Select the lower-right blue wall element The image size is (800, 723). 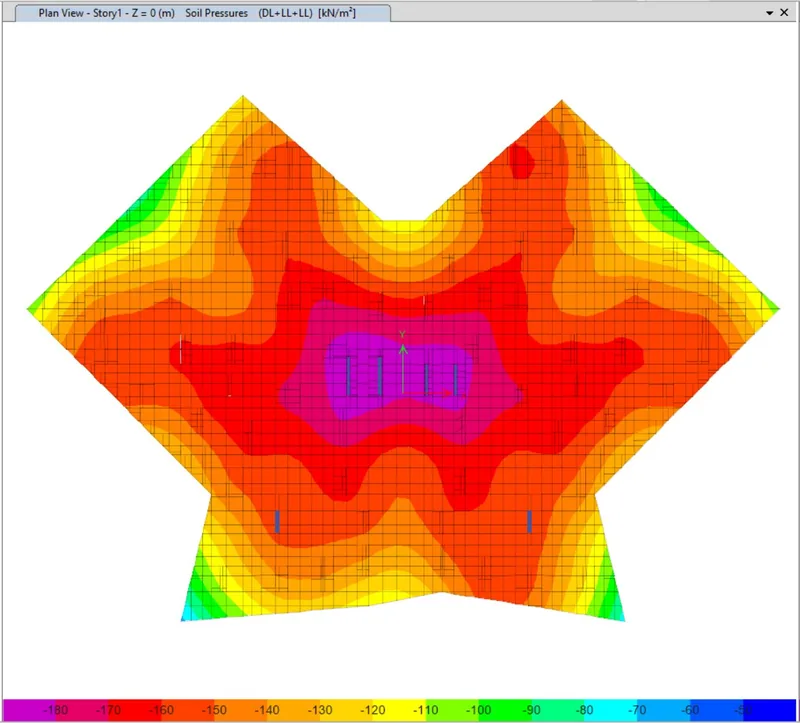pyautogui.click(x=529, y=521)
